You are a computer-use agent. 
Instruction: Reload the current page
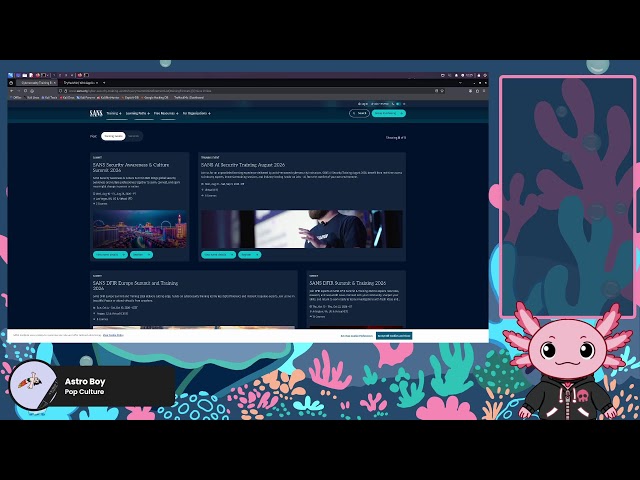pos(25,91)
